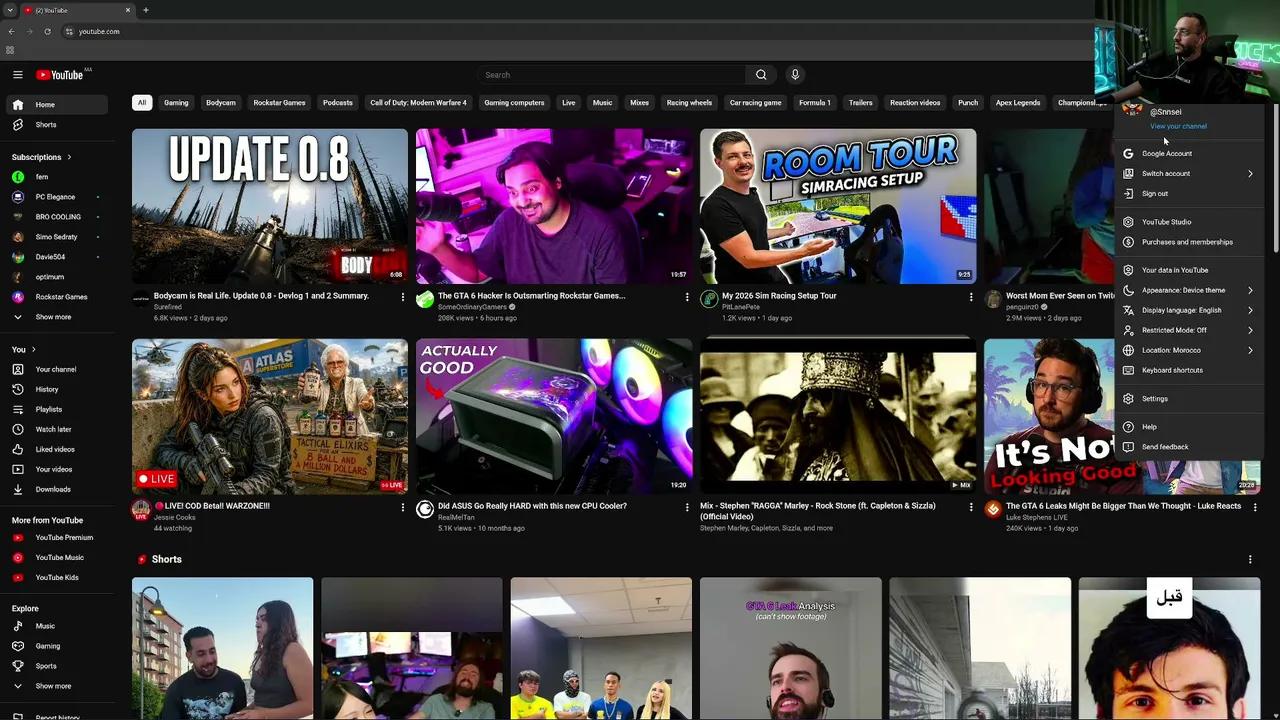
Task: Expand the You section chevron
Action: [33, 349]
